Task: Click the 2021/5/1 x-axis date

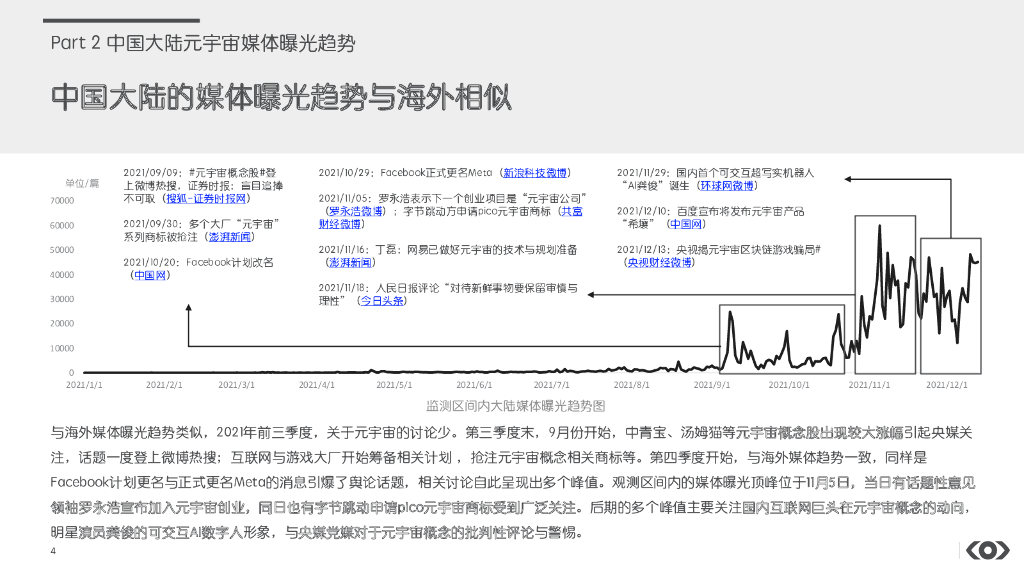Action: point(394,385)
